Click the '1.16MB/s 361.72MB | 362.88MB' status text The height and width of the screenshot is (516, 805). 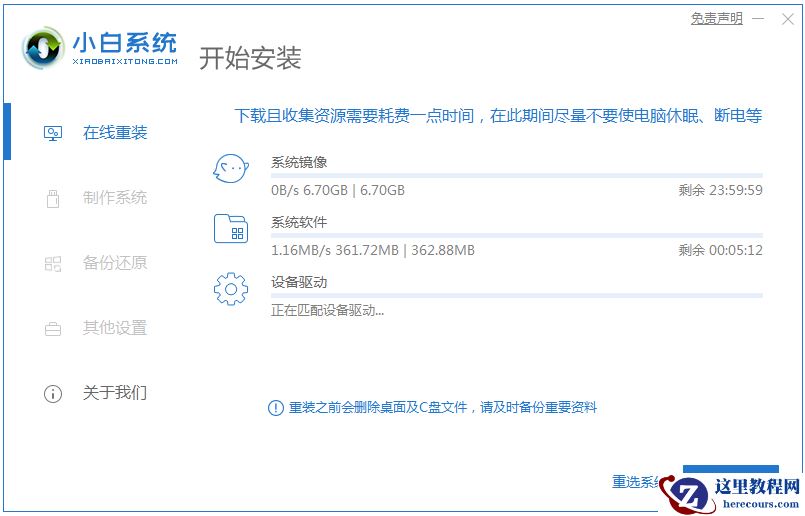tap(373, 251)
